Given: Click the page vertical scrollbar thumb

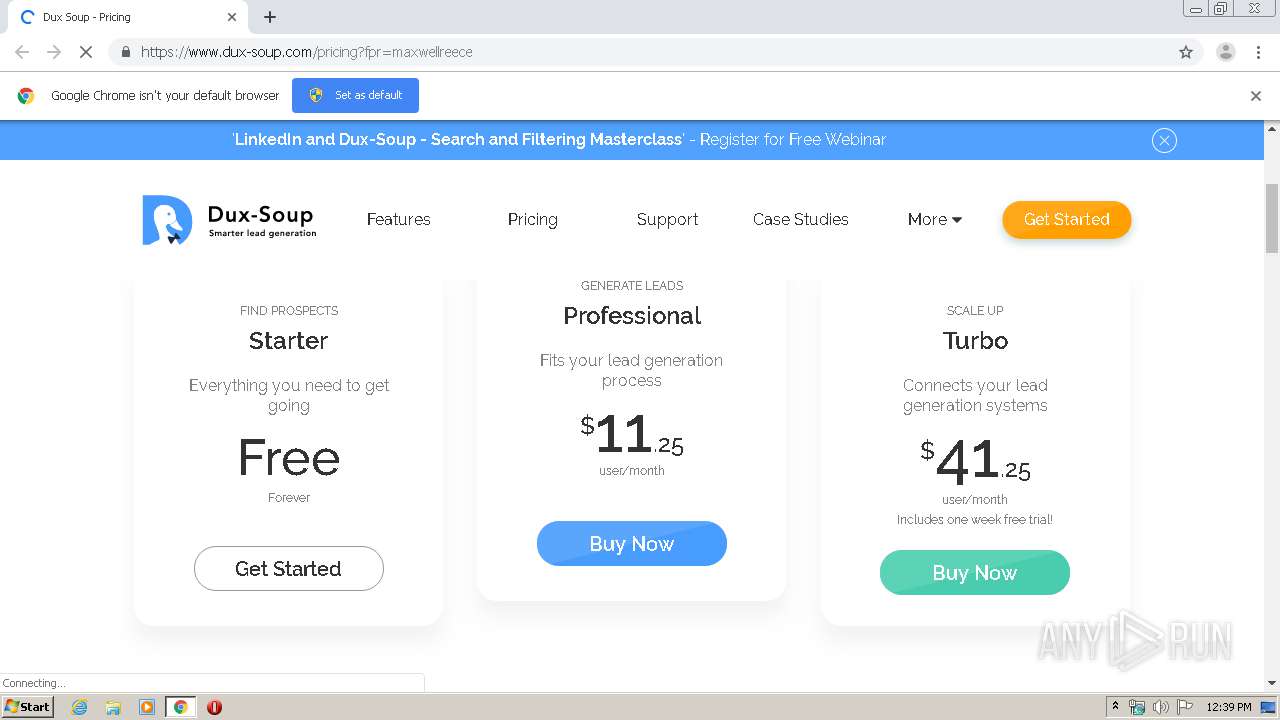Looking at the screenshot, I should pos(1272,219).
